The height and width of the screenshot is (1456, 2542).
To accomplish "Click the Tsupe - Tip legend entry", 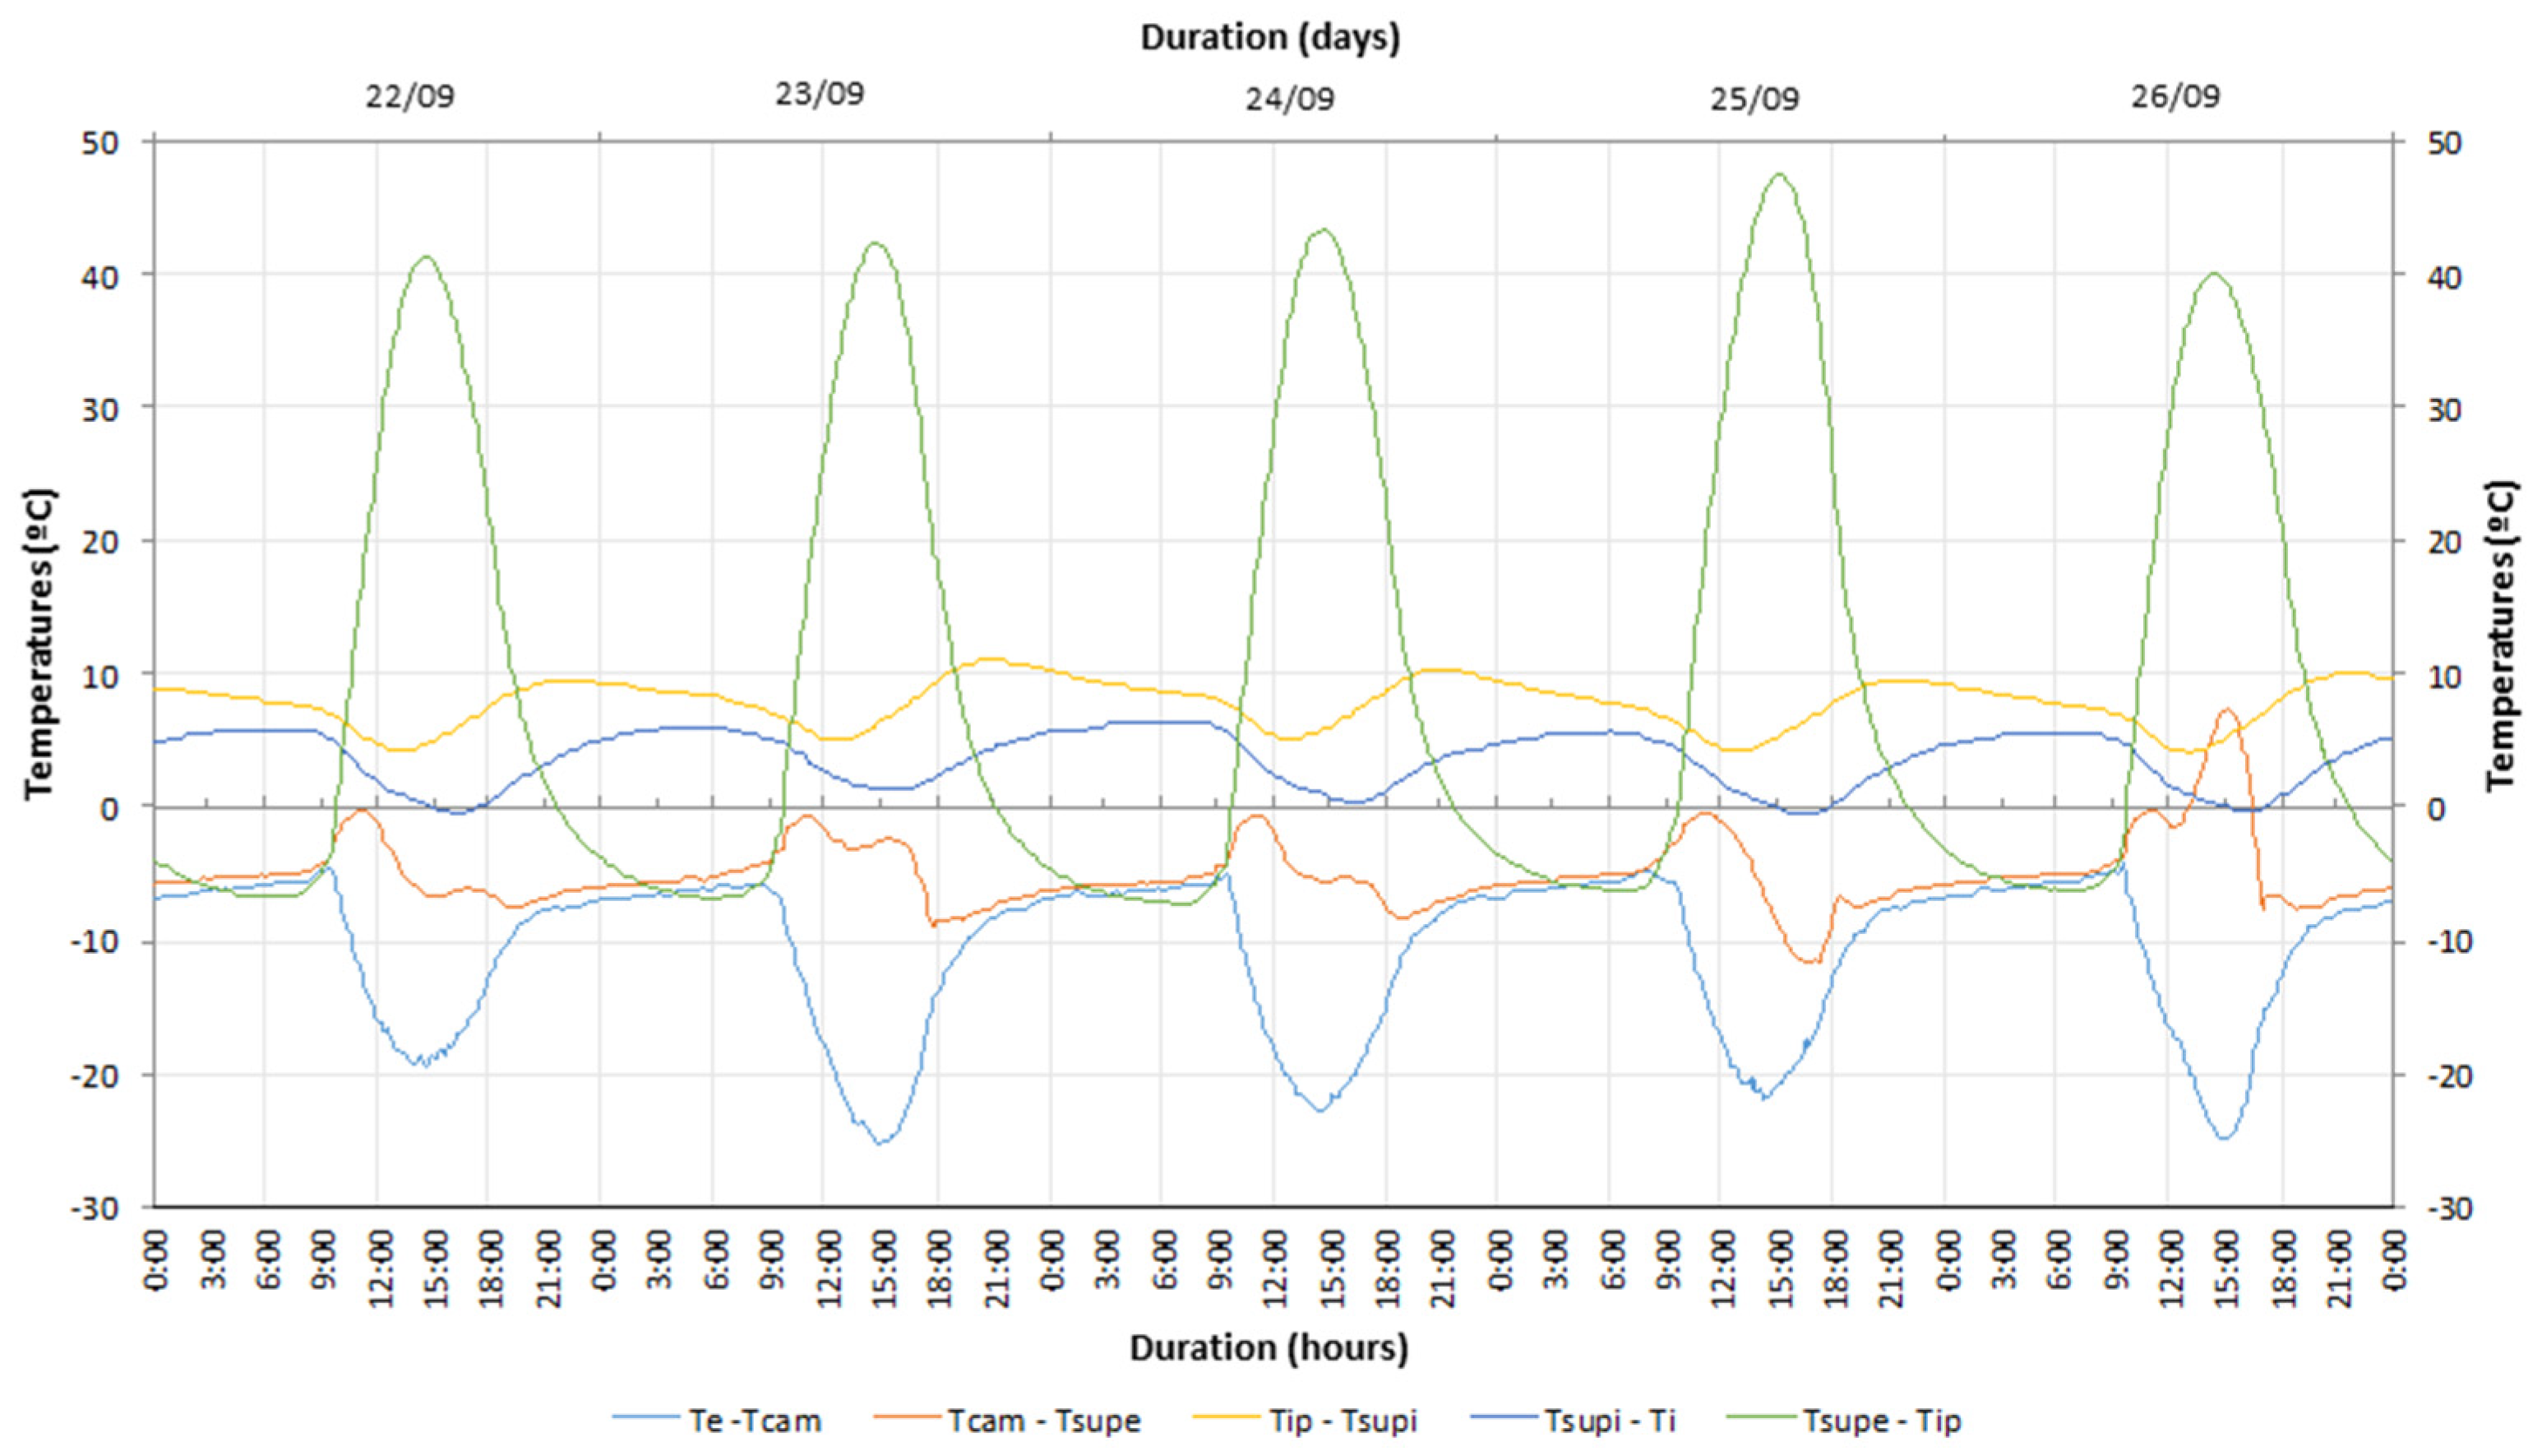I will pyautogui.click(x=1881, y=1420).
